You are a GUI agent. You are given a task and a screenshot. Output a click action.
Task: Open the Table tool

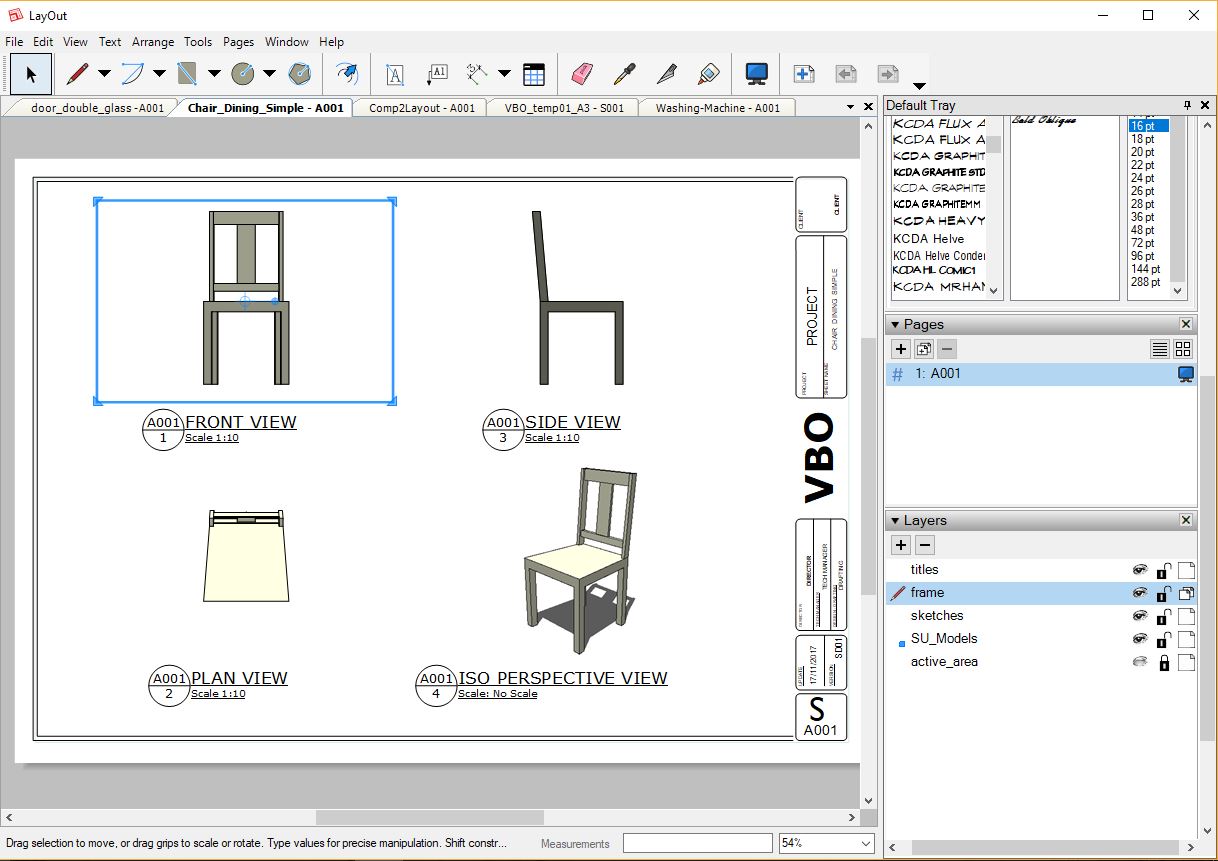coord(533,73)
